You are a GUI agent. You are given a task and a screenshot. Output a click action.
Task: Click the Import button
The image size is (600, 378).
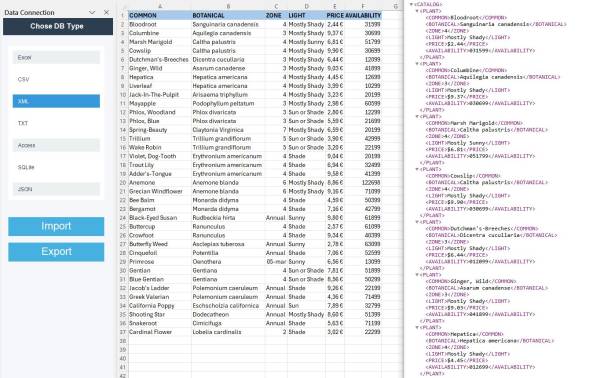click(x=56, y=226)
